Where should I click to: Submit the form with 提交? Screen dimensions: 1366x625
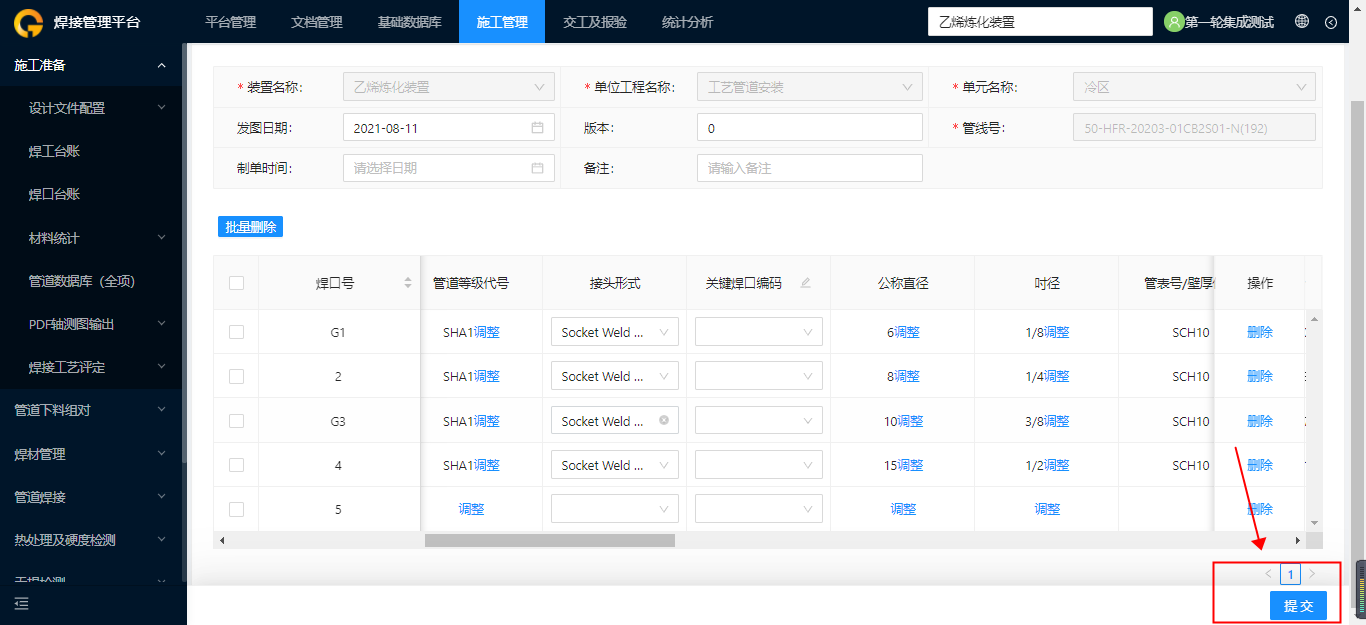pyautogui.click(x=1298, y=606)
